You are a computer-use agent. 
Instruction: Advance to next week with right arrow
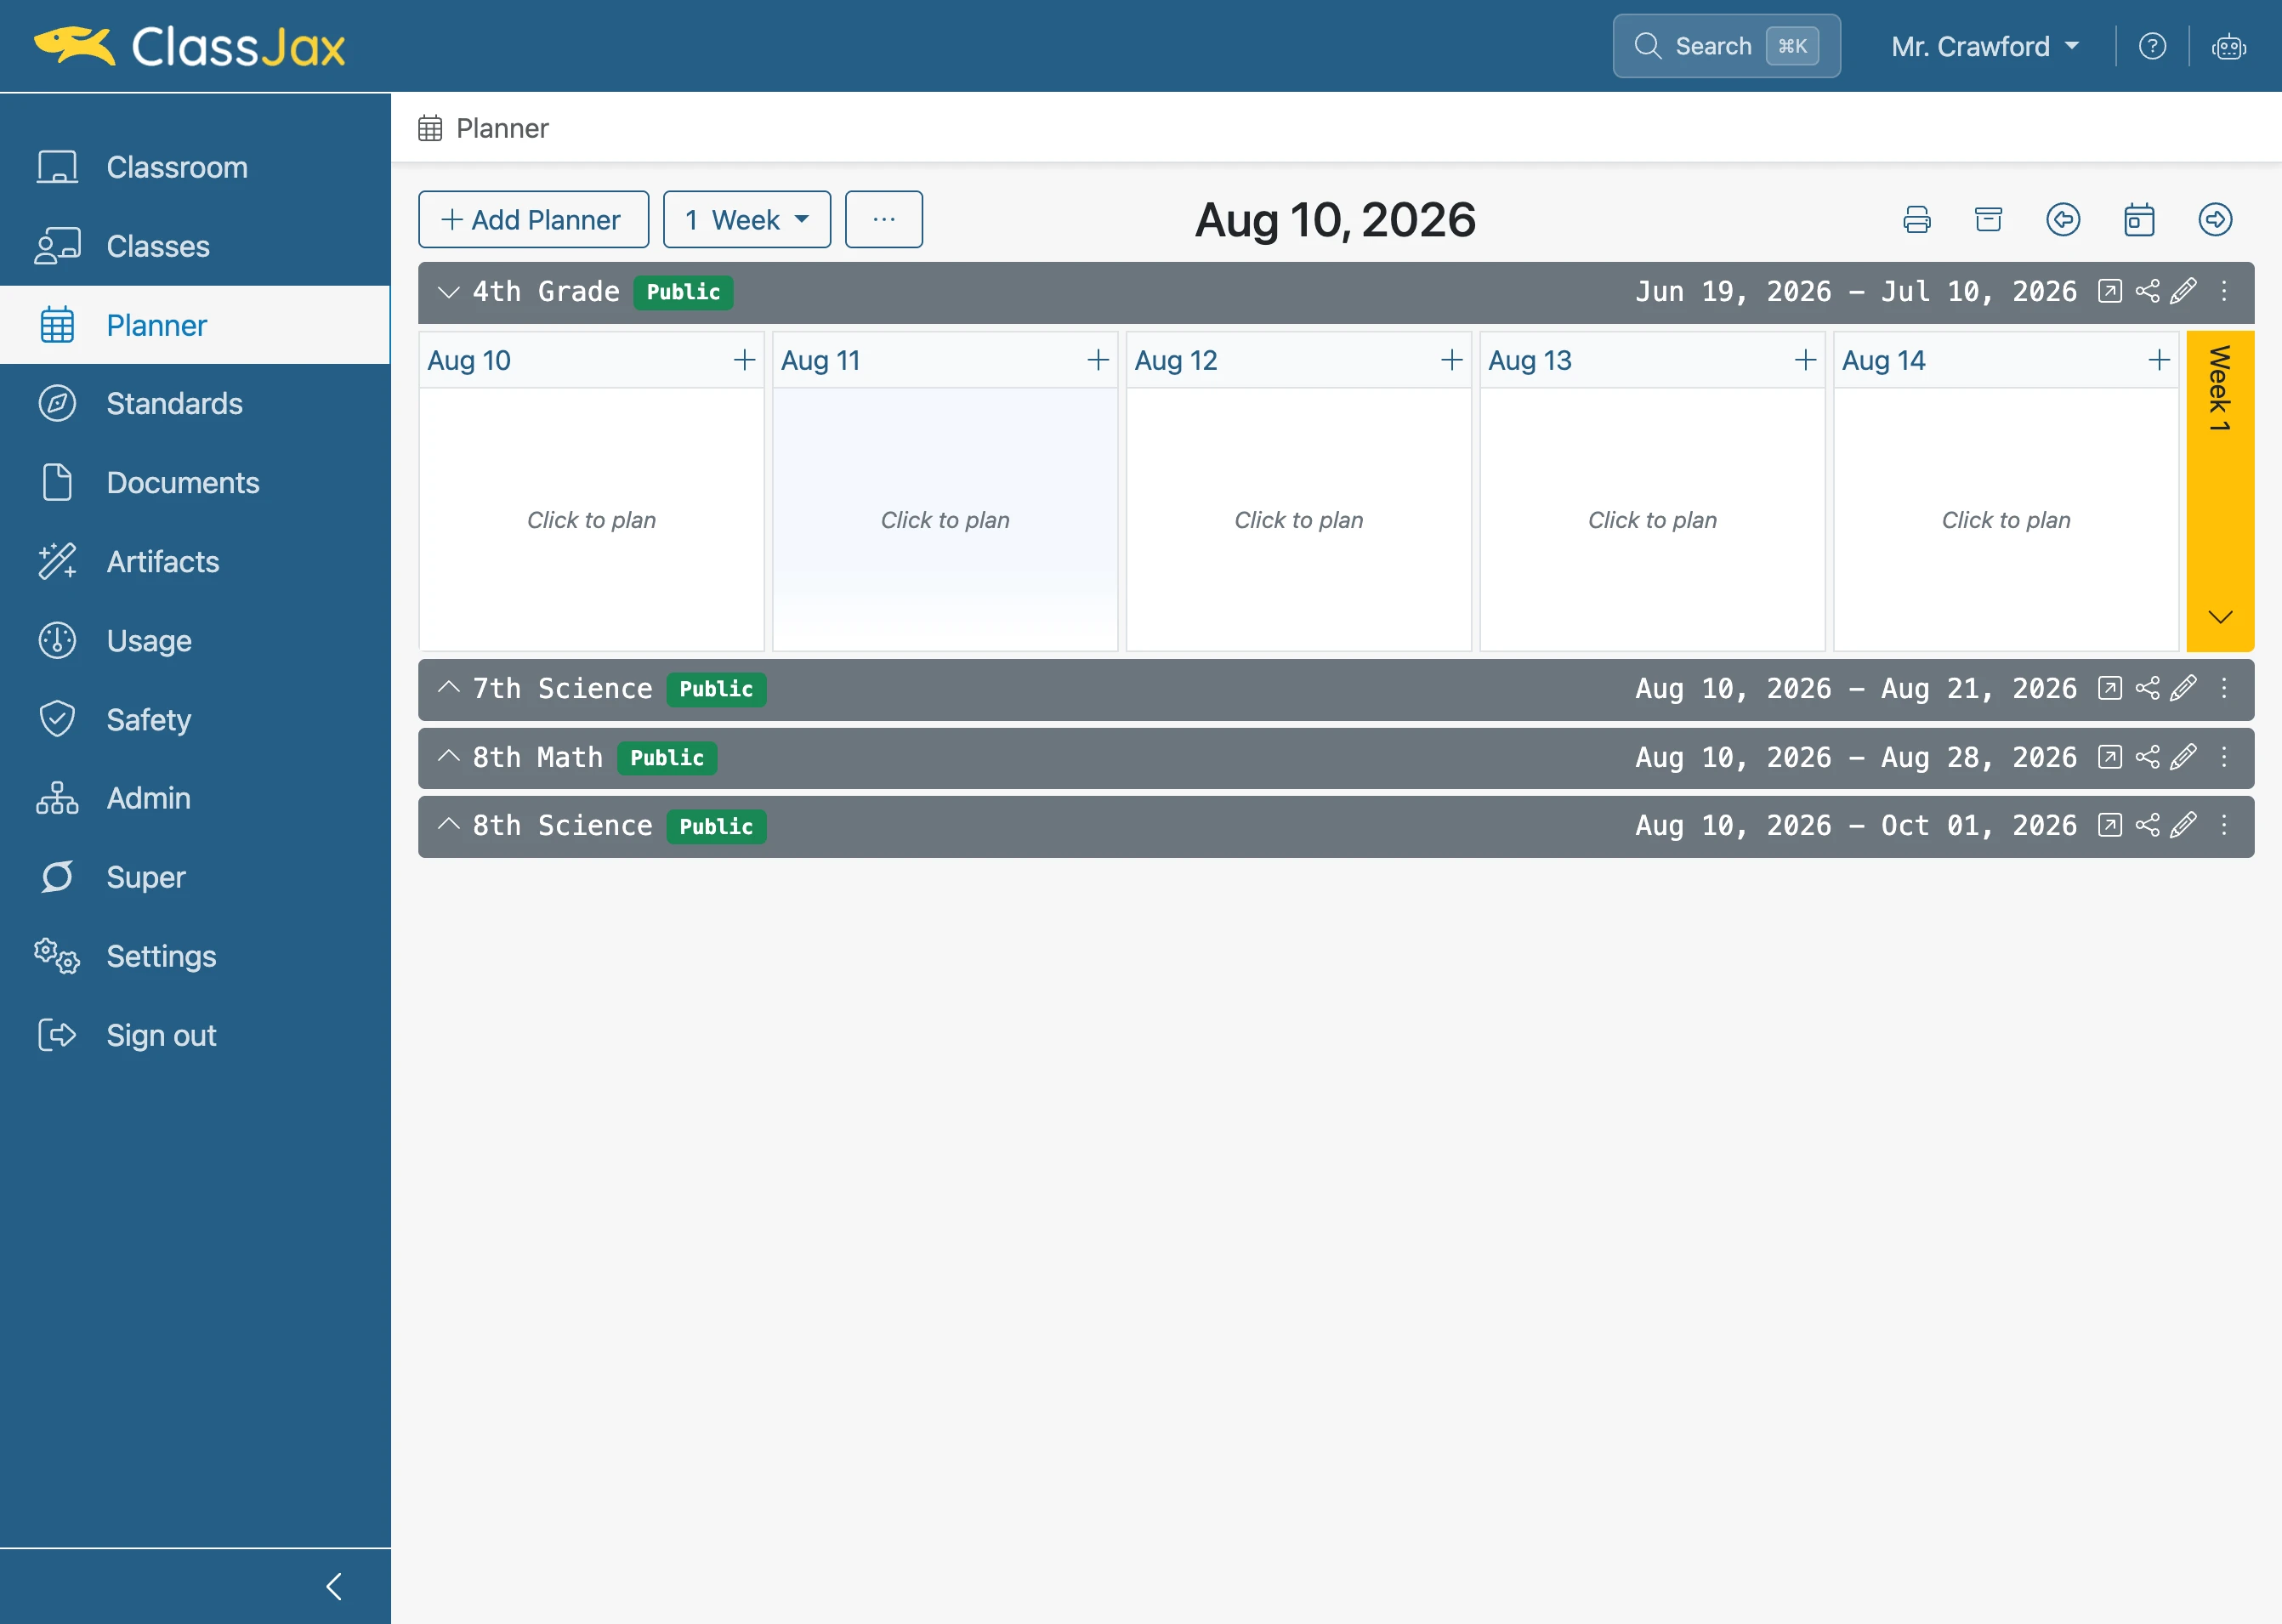click(2215, 219)
